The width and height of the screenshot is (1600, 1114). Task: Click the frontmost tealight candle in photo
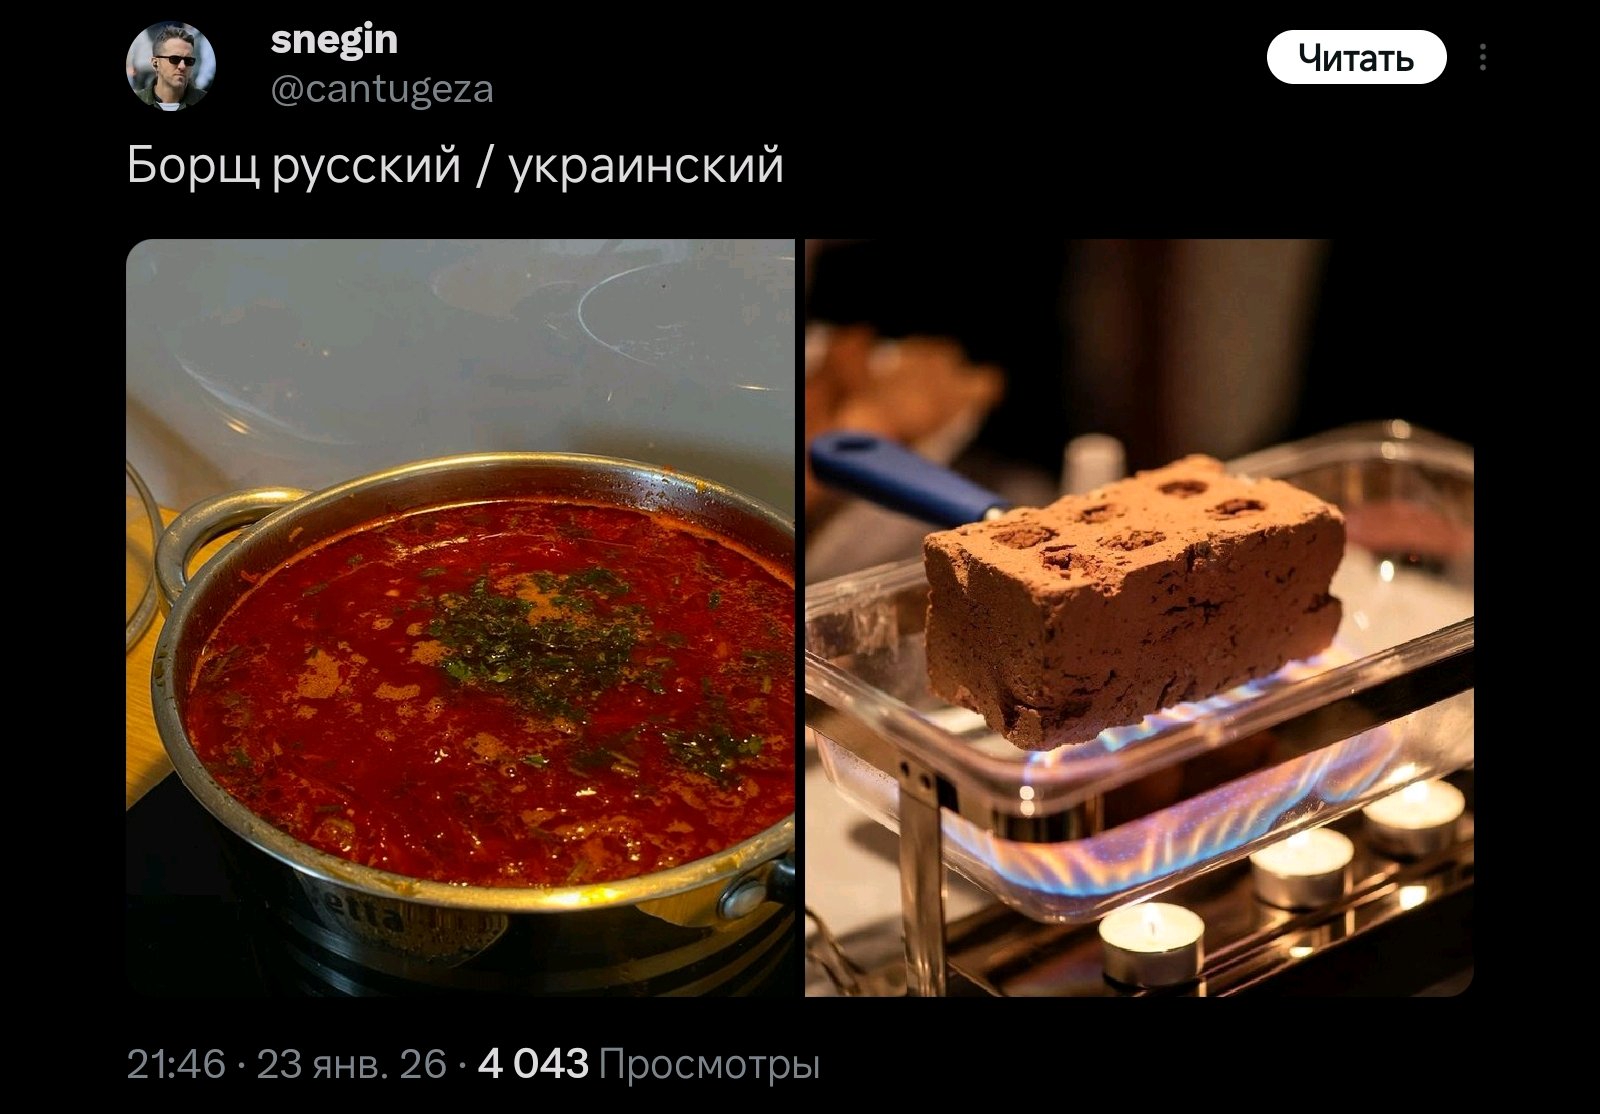tap(1151, 942)
